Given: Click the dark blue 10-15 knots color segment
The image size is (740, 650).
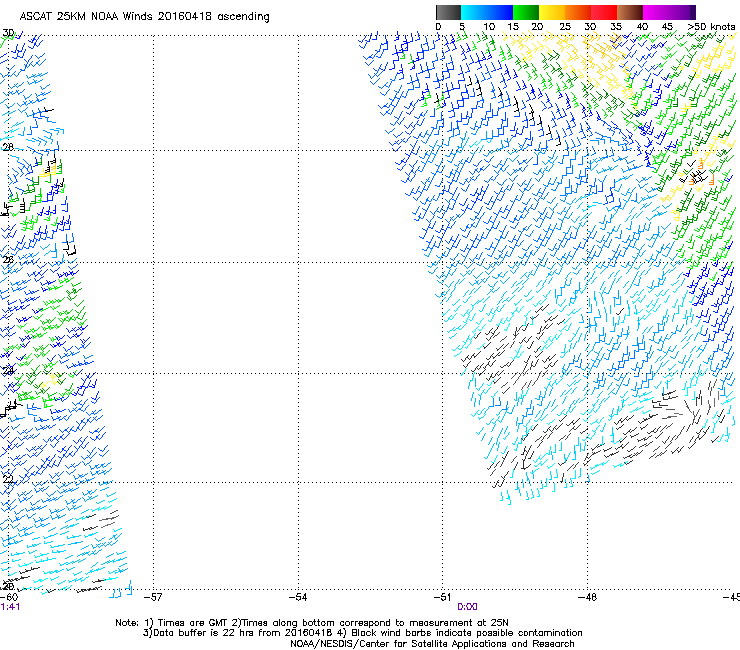Looking at the screenshot, I should pos(500,12).
